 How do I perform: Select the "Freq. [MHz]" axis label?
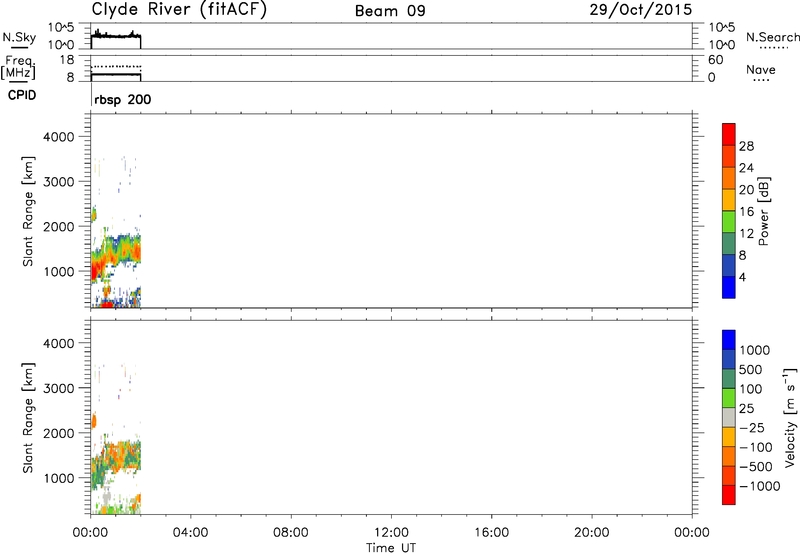pyautogui.click(x=18, y=68)
